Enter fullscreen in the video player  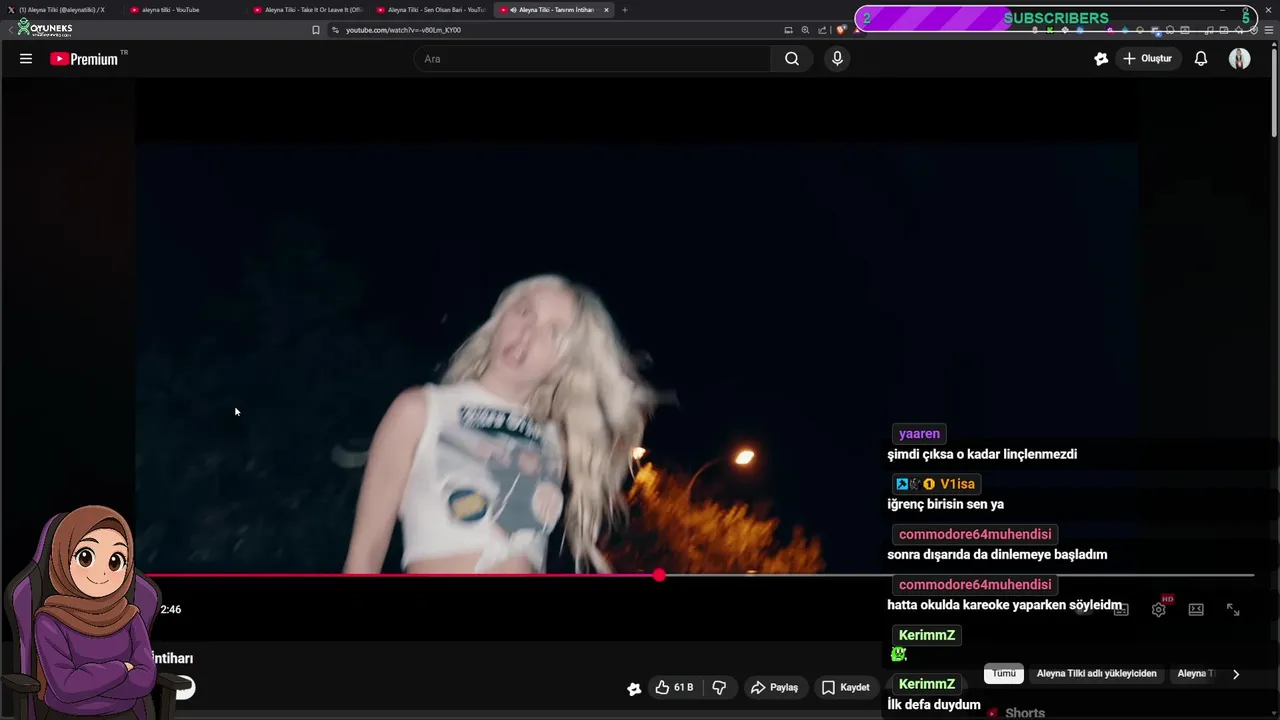pyautogui.click(x=1233, y=609)
